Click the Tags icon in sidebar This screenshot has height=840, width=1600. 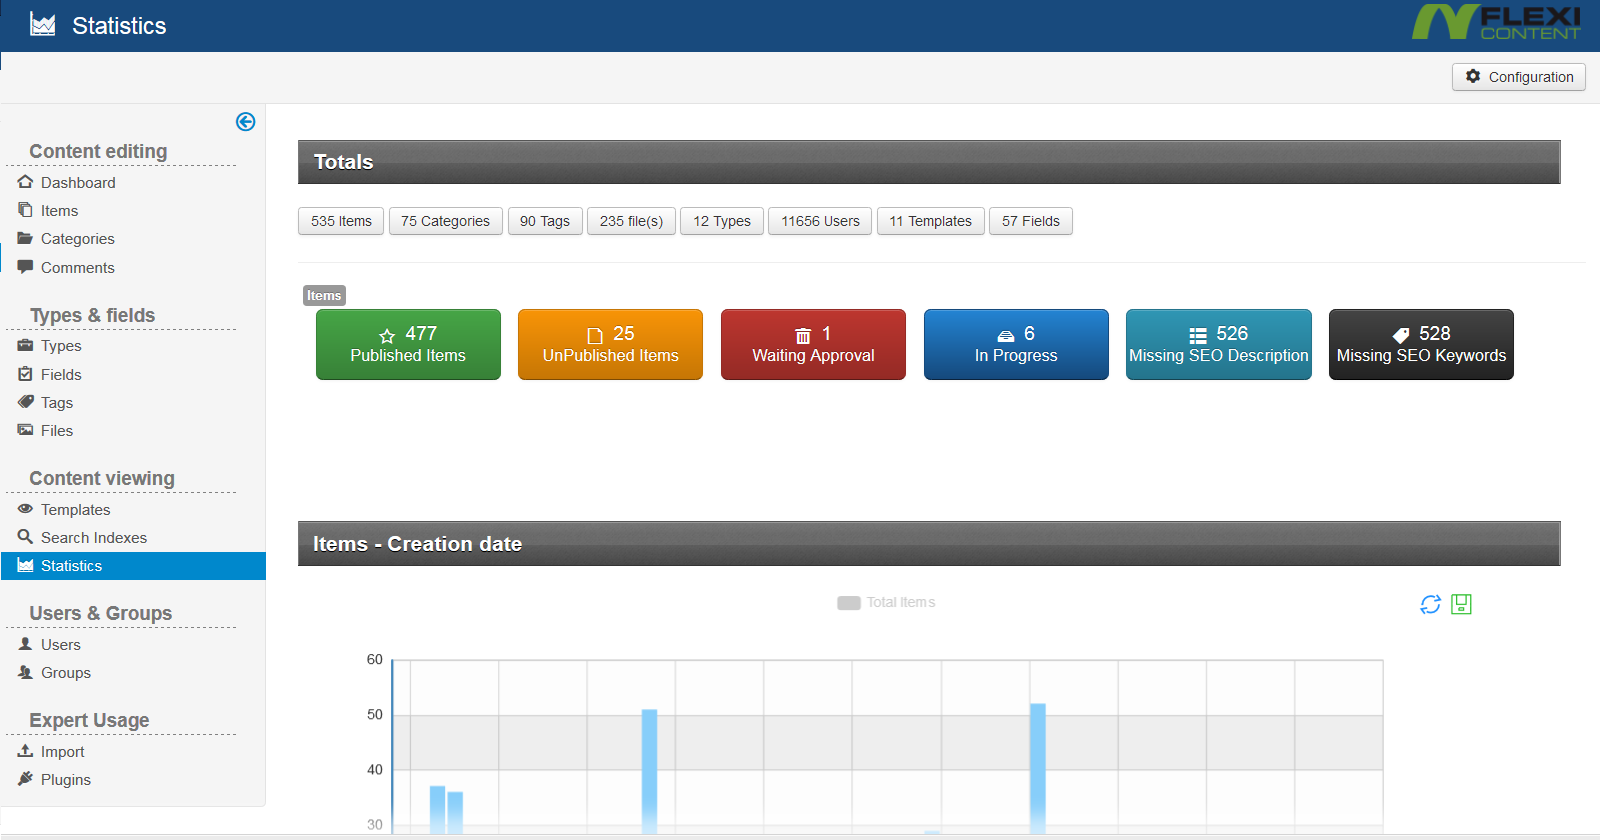coord(26,402)
